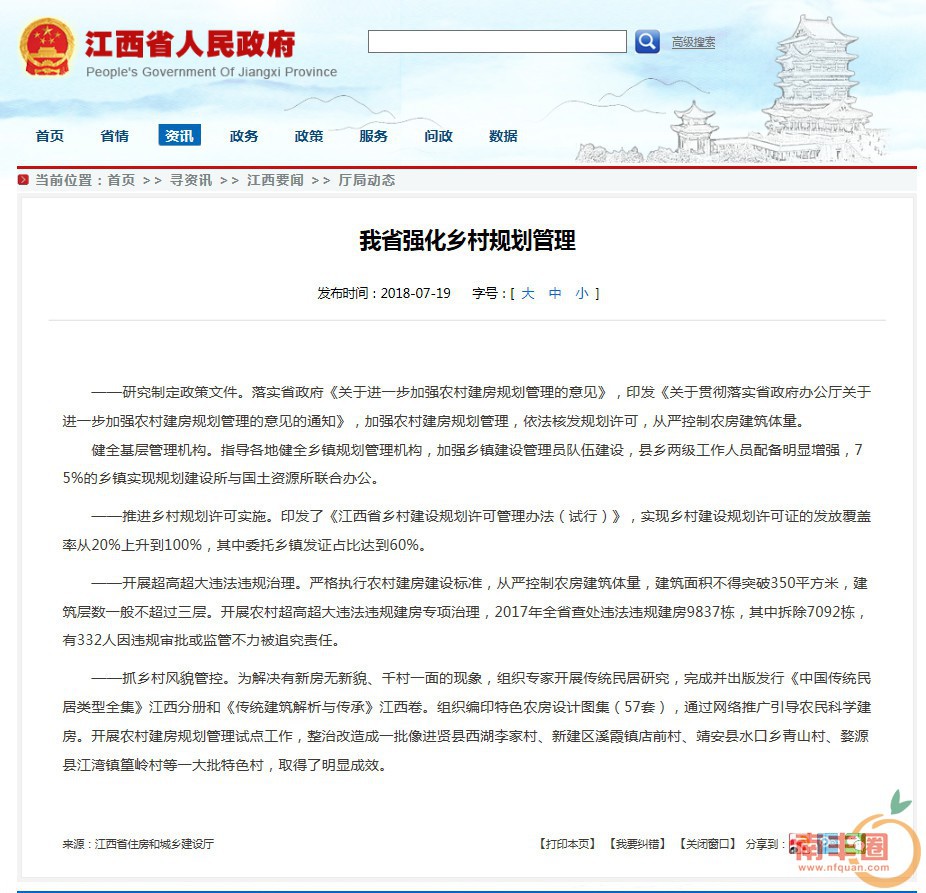The height and width of the screenshot is (893, 926).
Task: Go to the 首页 navigation tab
Action: click(49, 136)
